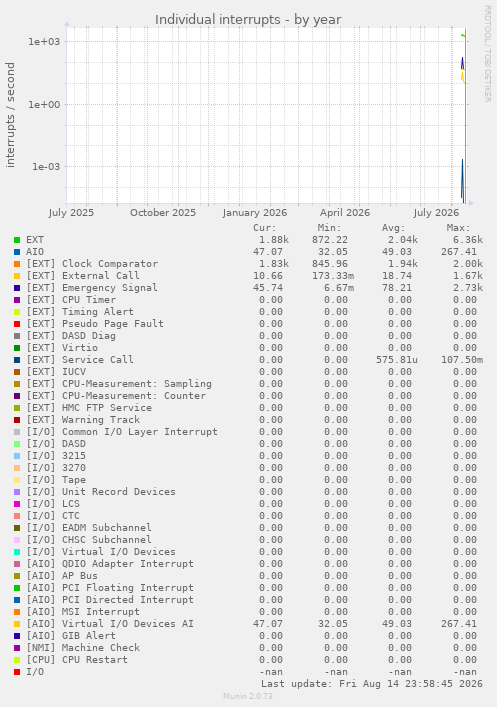The image size is (497, 707).
Task: Click the blue AIO legend swatch
Action: [17, 252]
